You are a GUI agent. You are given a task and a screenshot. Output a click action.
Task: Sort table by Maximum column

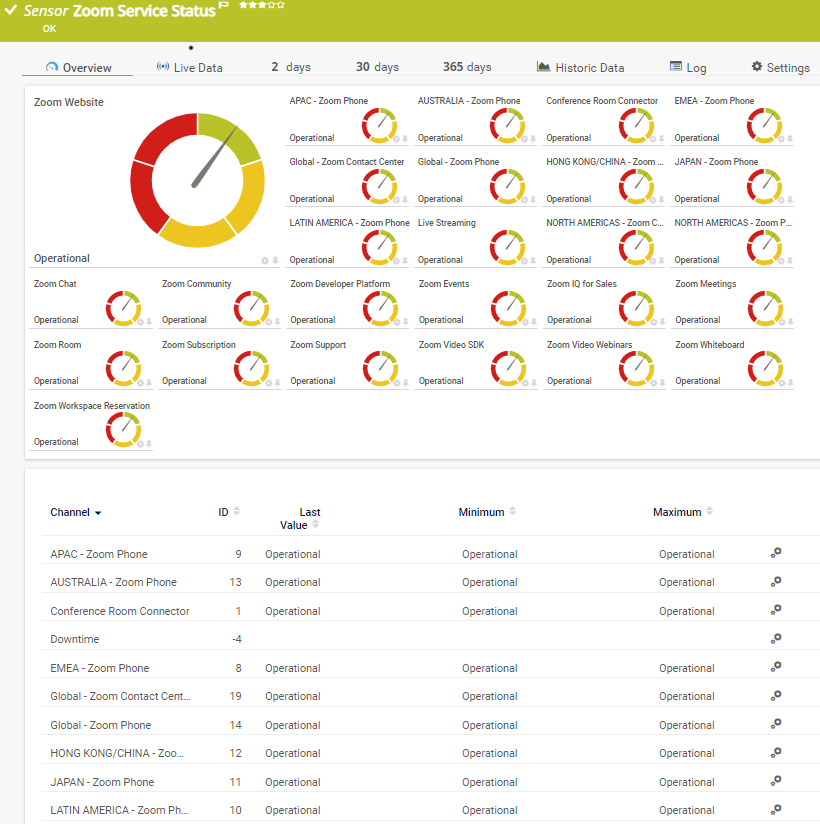[708, 512]
